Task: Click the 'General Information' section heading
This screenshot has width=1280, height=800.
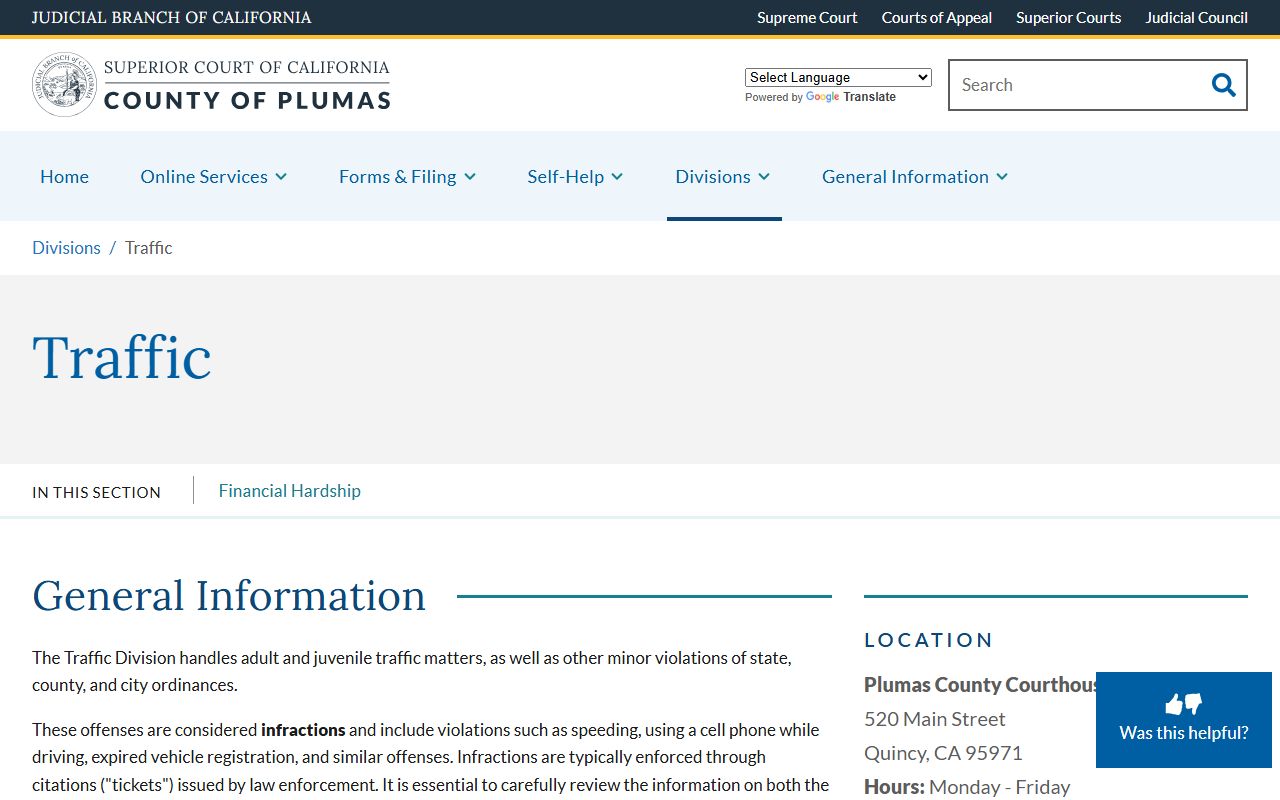Action: click(x=229, y=596)
